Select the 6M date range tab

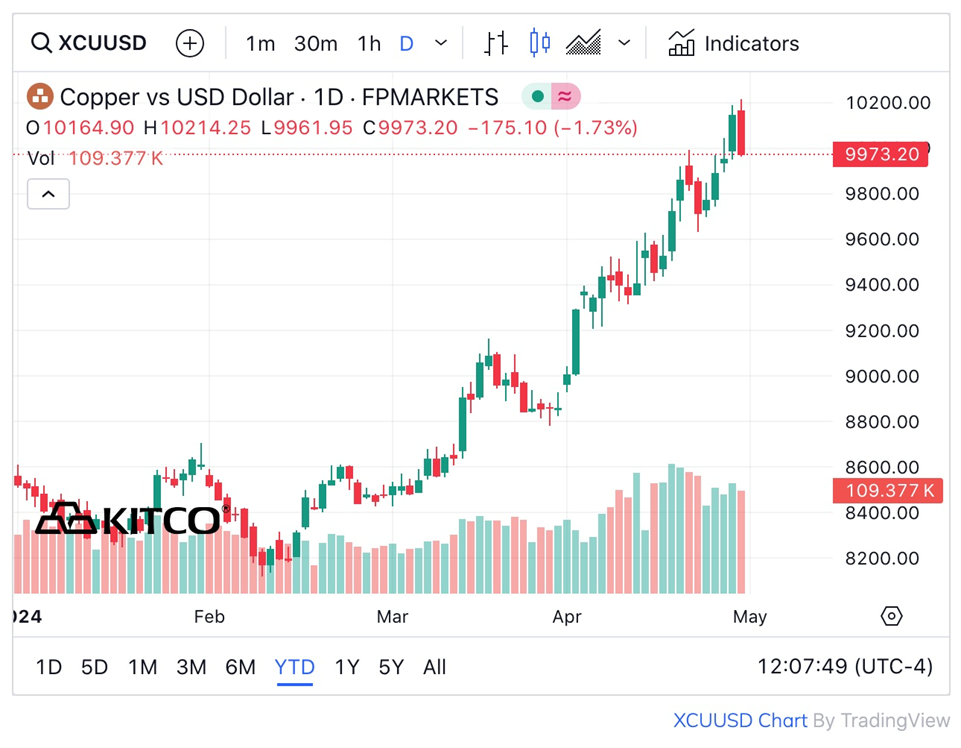(x=240, y=667)
